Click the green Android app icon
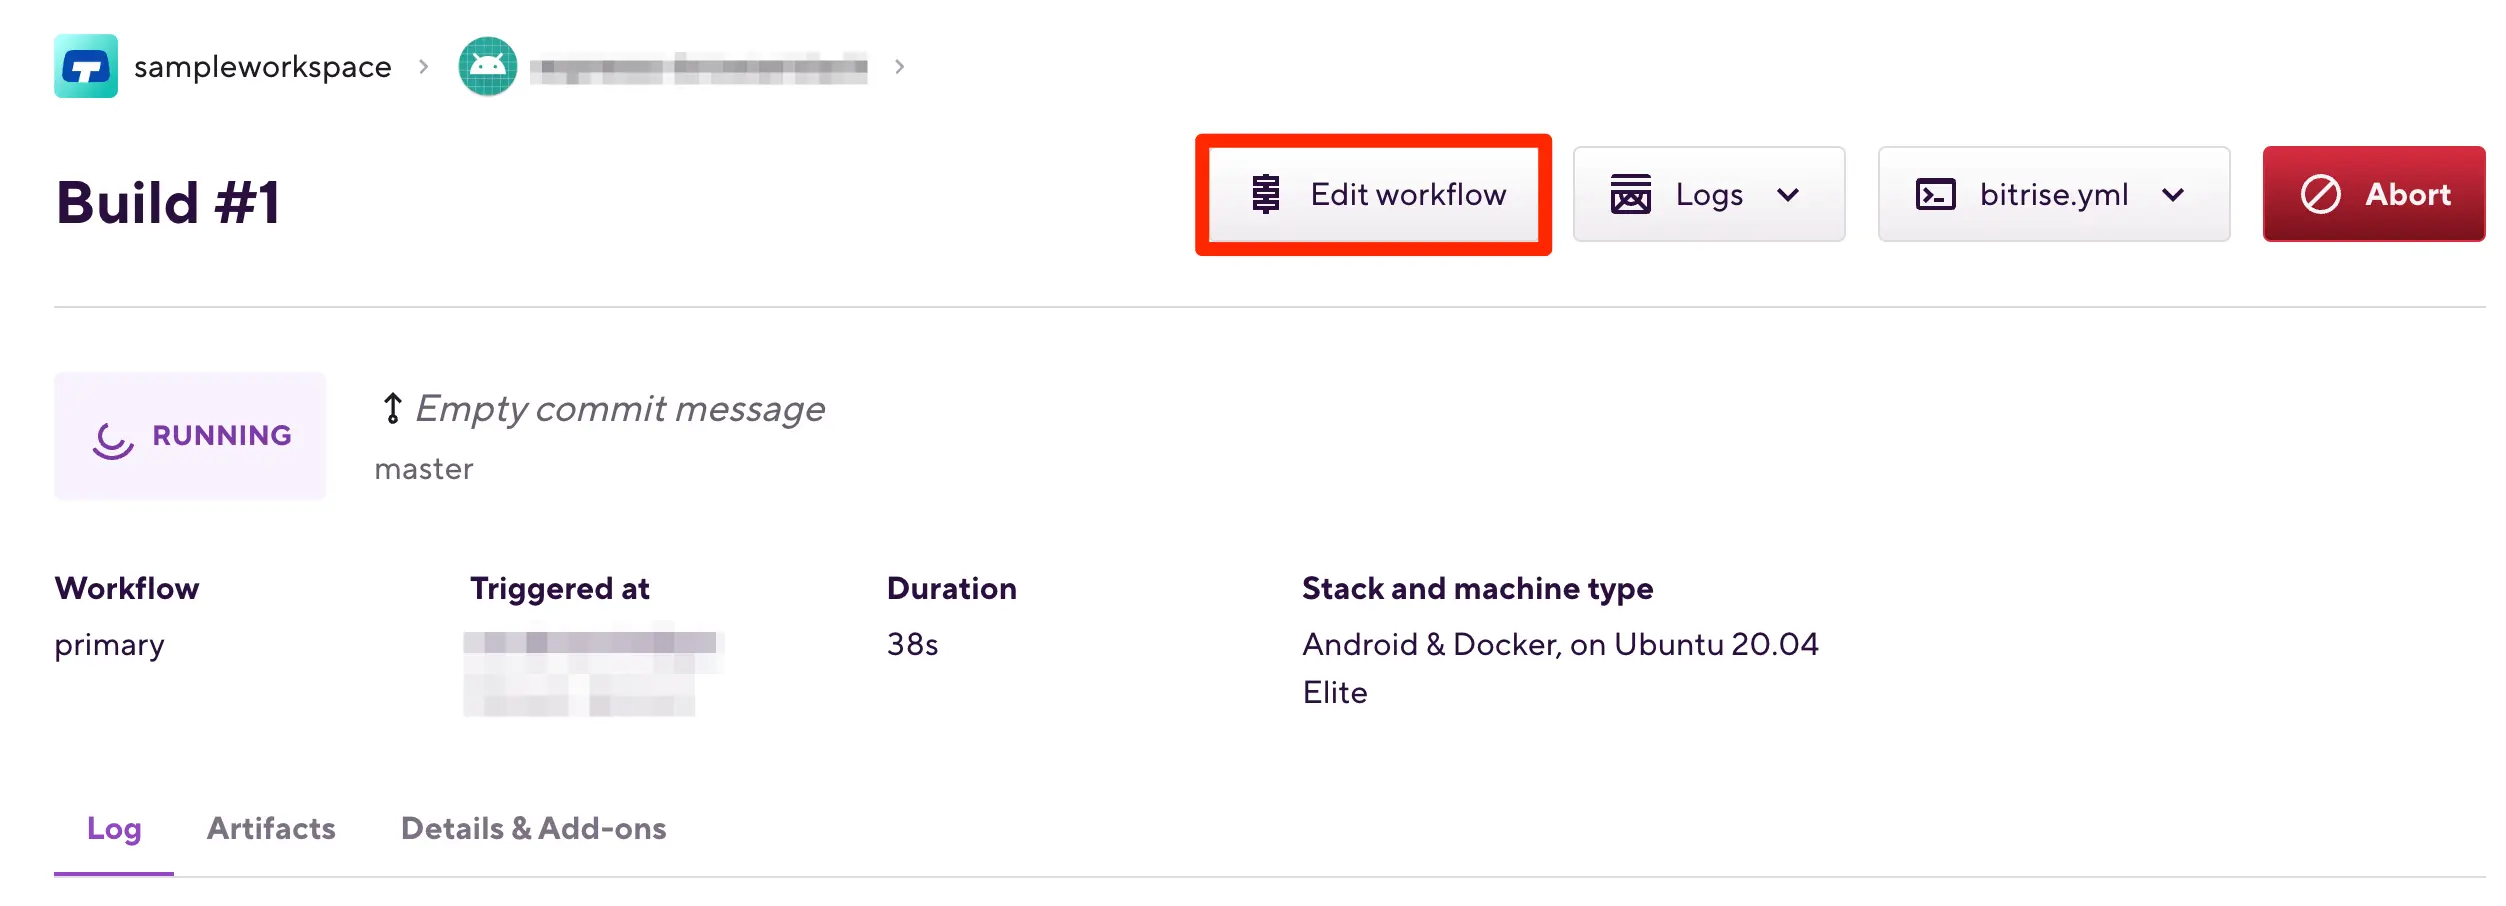This screenshot has width=2506, height=906. click(487, 66)
